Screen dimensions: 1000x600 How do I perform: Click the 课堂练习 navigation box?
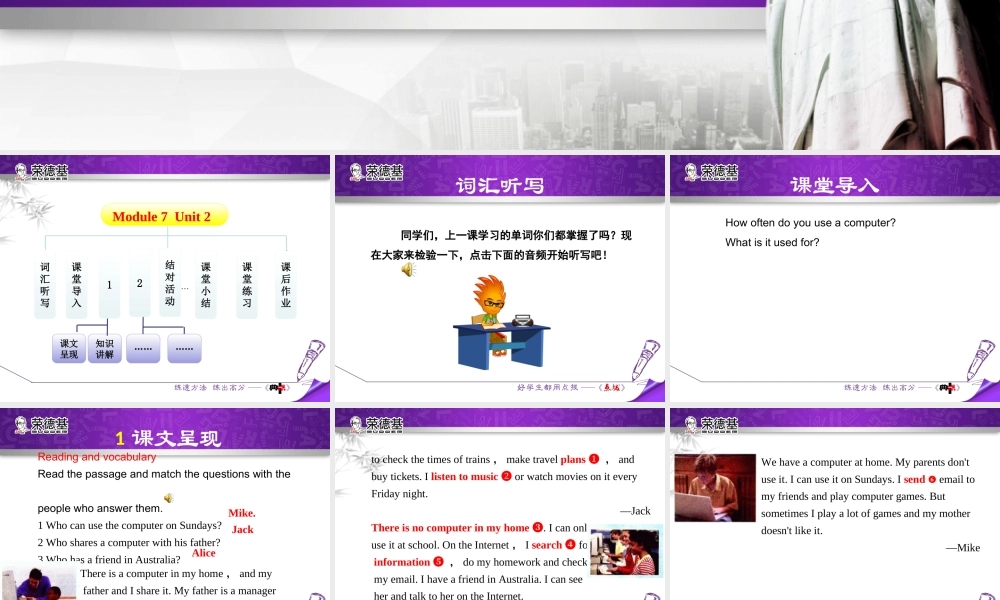point(247,286)
